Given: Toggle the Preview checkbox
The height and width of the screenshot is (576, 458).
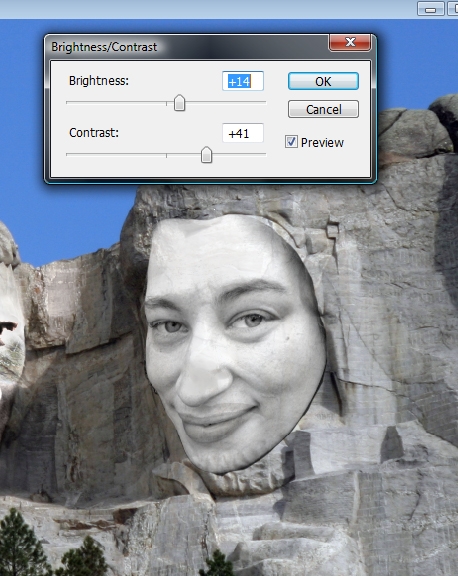Looking at the screenshot, I should 291,142.
